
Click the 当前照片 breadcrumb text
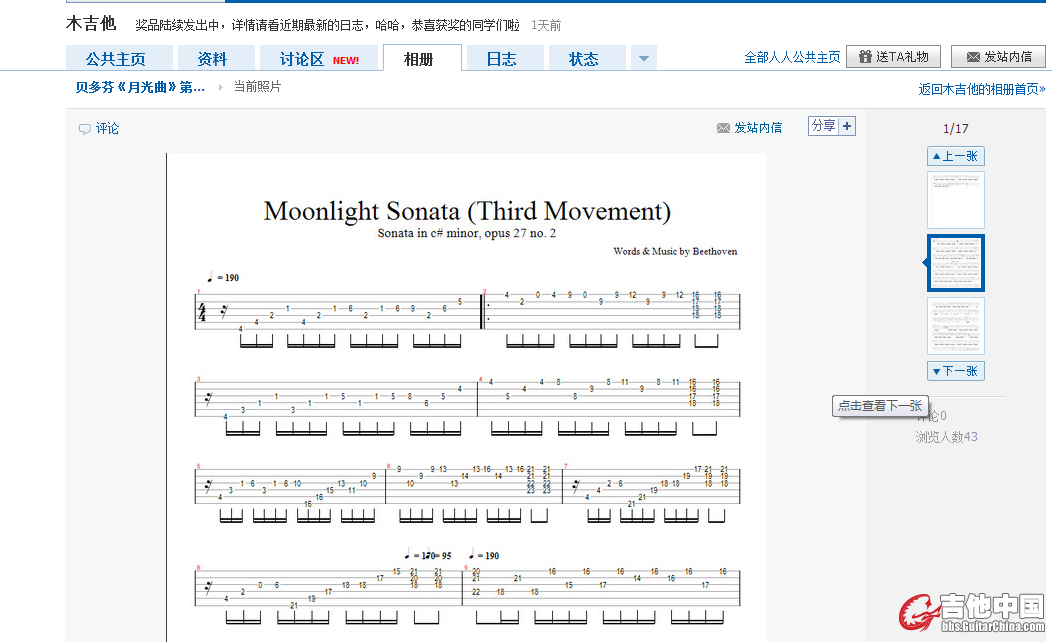257,87
